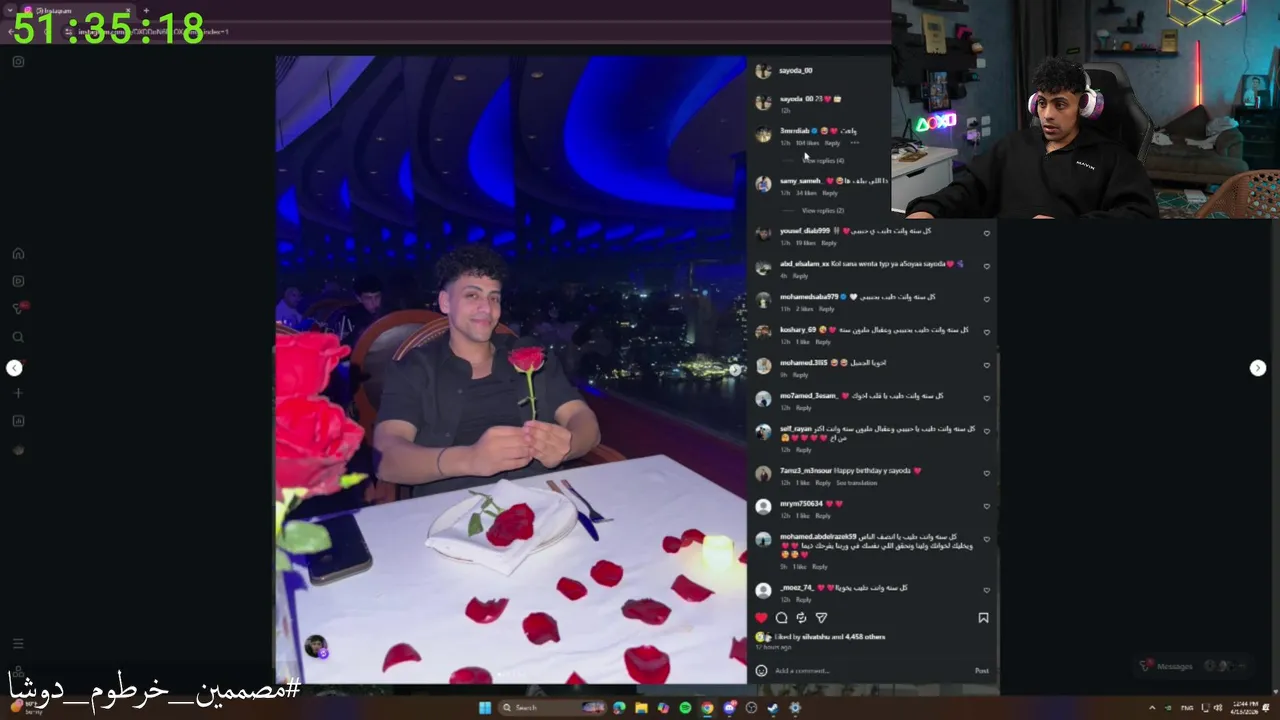Like mohamedsaba979's comment
1280x720 pixels.
coord(986,299)
